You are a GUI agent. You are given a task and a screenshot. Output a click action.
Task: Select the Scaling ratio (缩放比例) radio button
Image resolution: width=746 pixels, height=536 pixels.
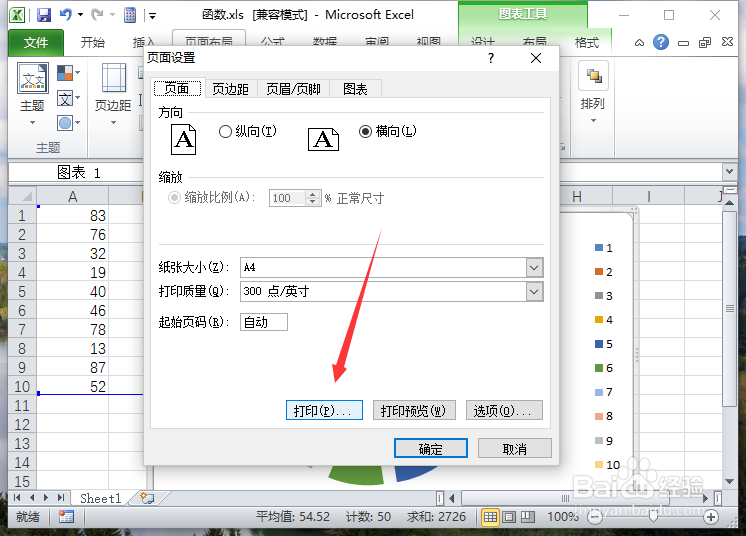pos(174,197)
